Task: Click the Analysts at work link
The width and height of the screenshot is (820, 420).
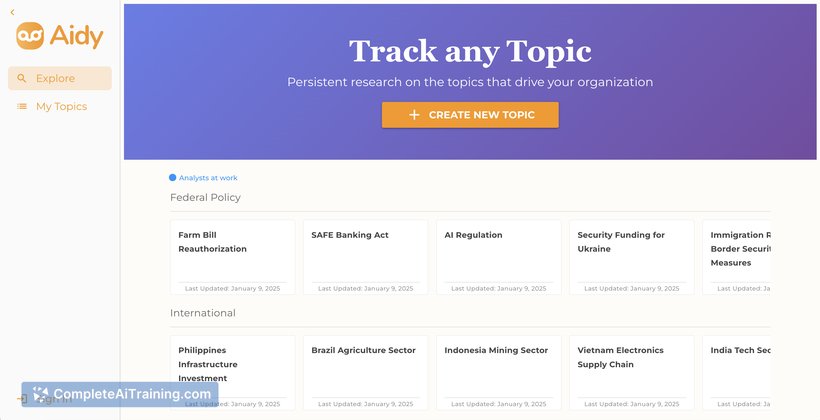Action: [x=208, y=178]
